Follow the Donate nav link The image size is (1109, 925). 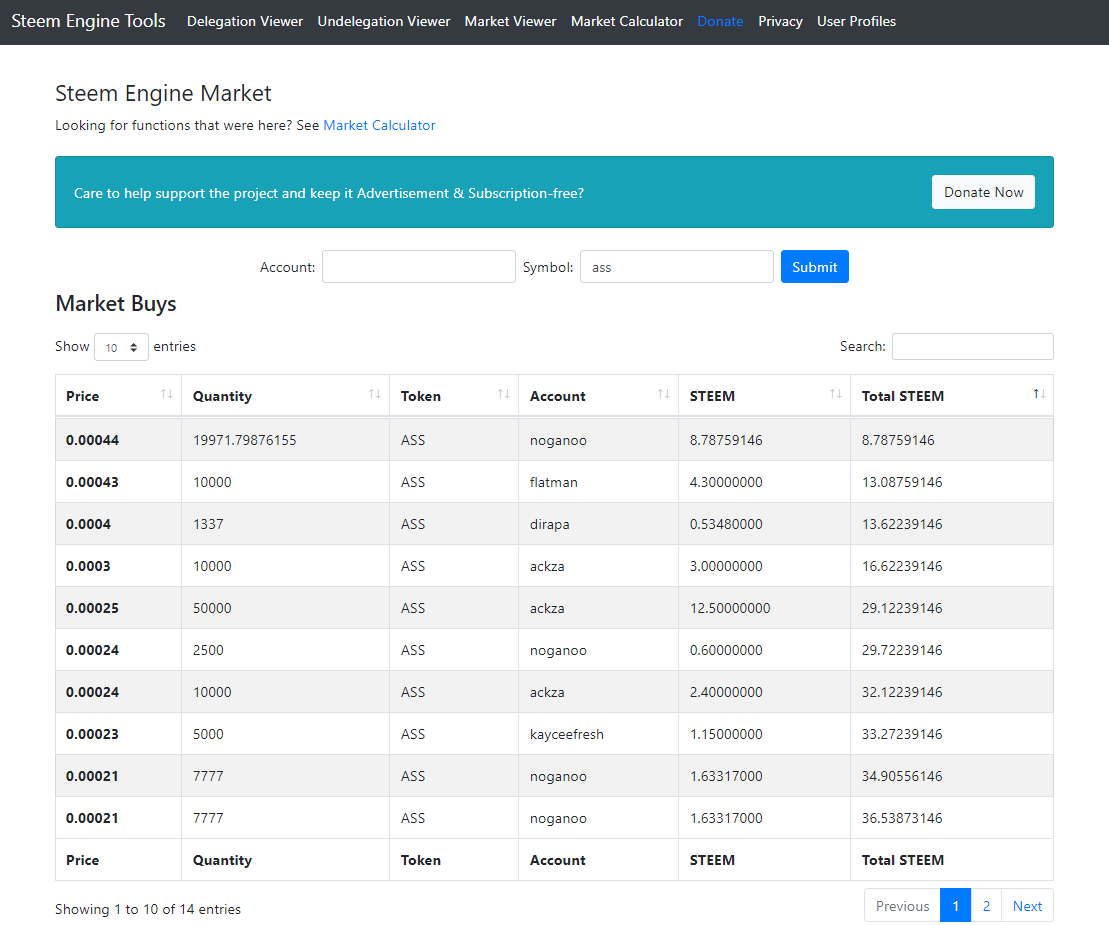pos(720,21)
